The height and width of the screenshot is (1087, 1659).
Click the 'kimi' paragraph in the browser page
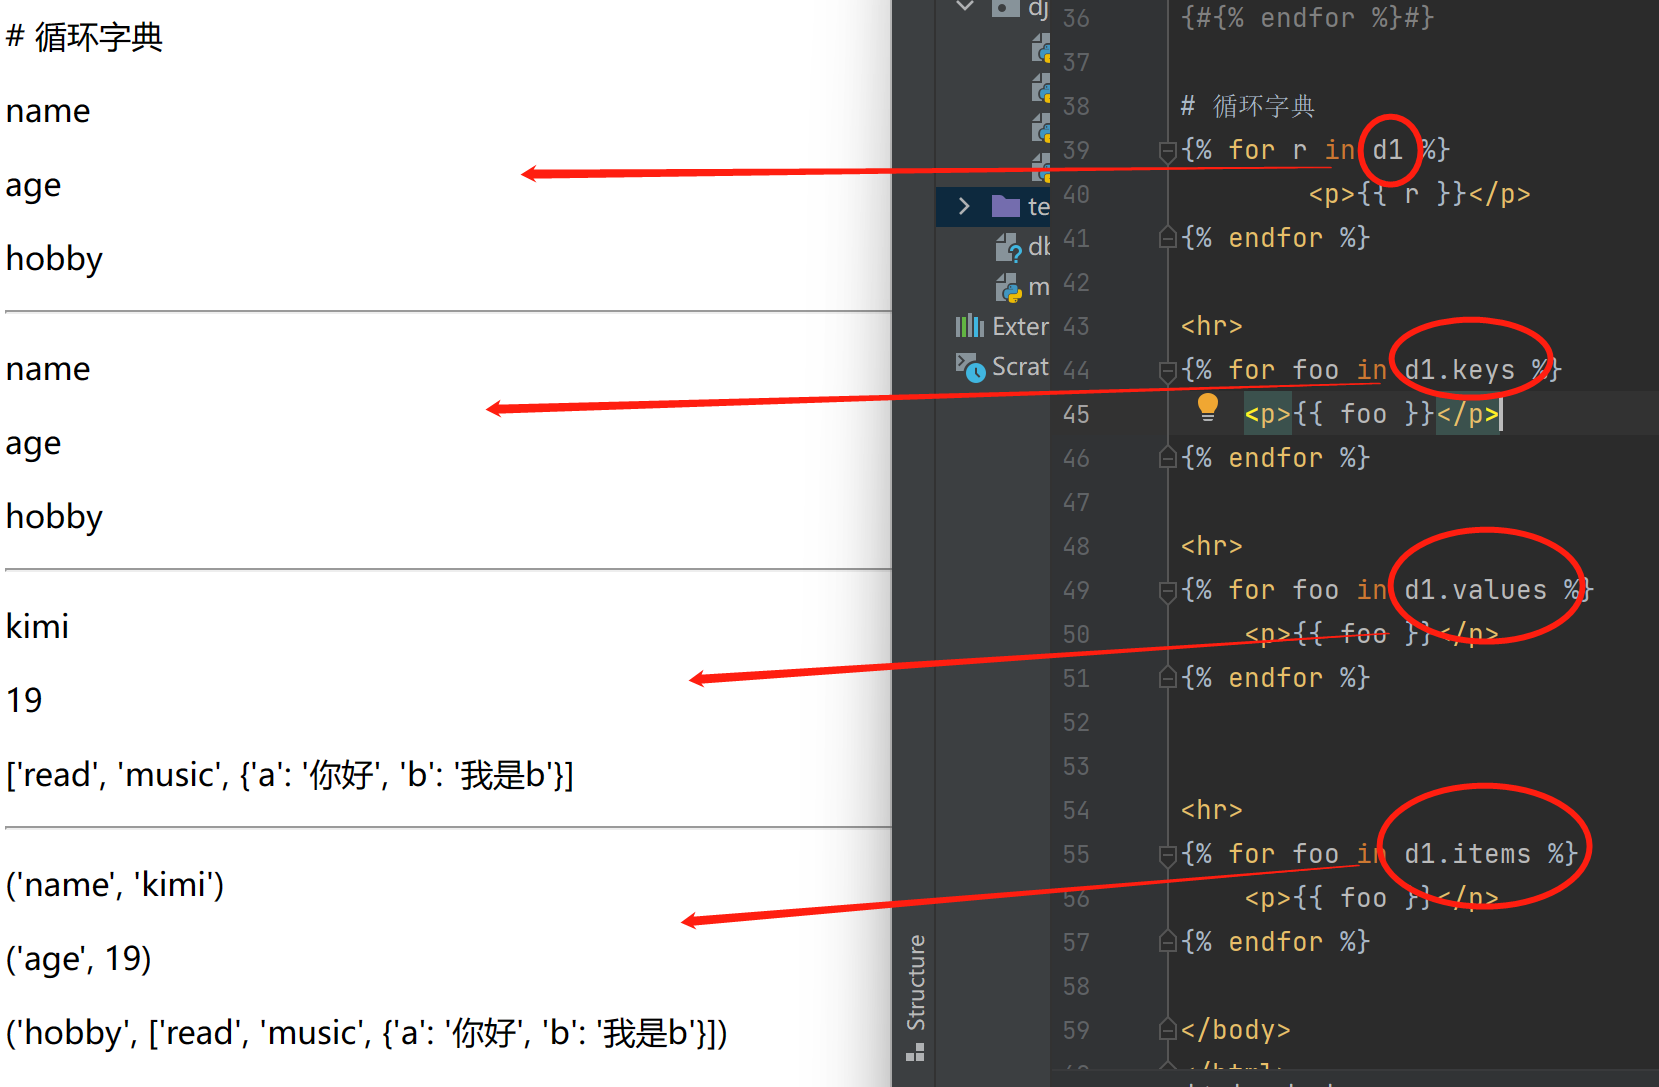pyautogui.click(x=38, y=626)
